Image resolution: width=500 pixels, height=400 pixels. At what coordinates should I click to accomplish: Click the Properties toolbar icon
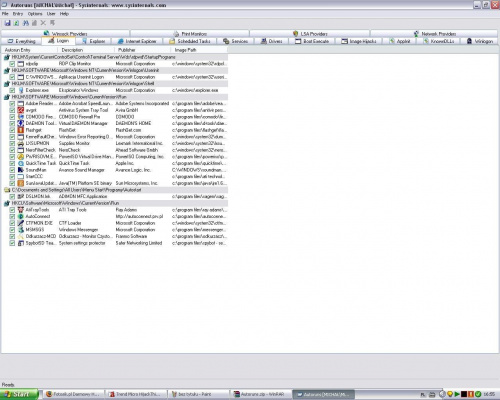(x=34, y=23)
